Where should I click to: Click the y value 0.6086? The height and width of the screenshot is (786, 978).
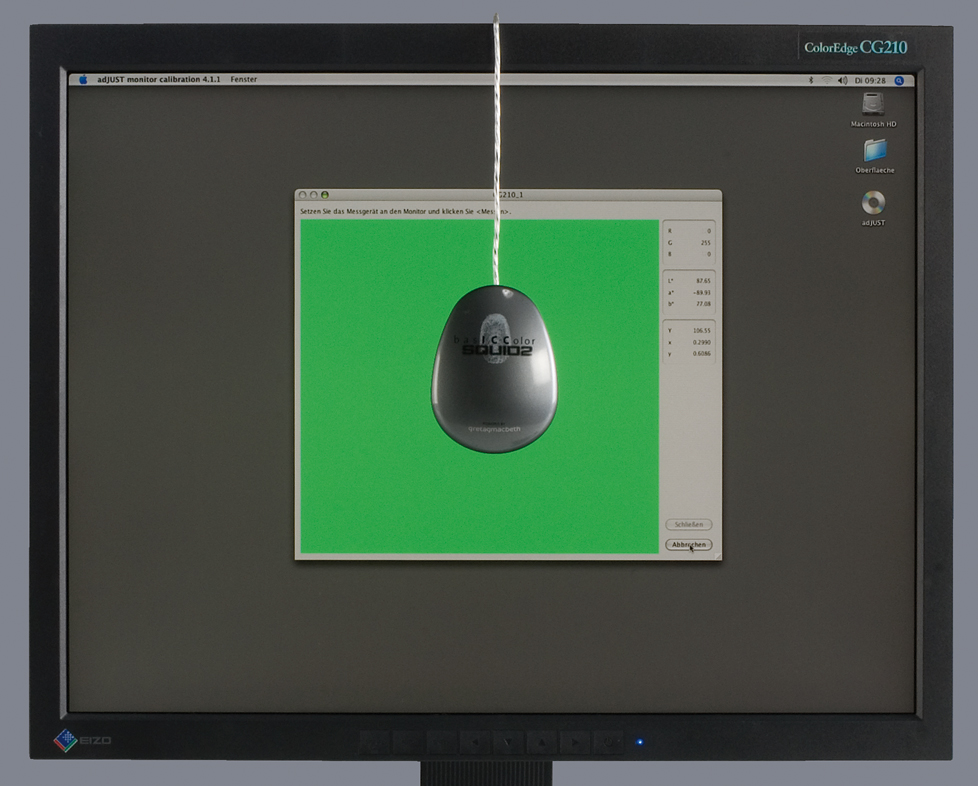pos(702,354)
